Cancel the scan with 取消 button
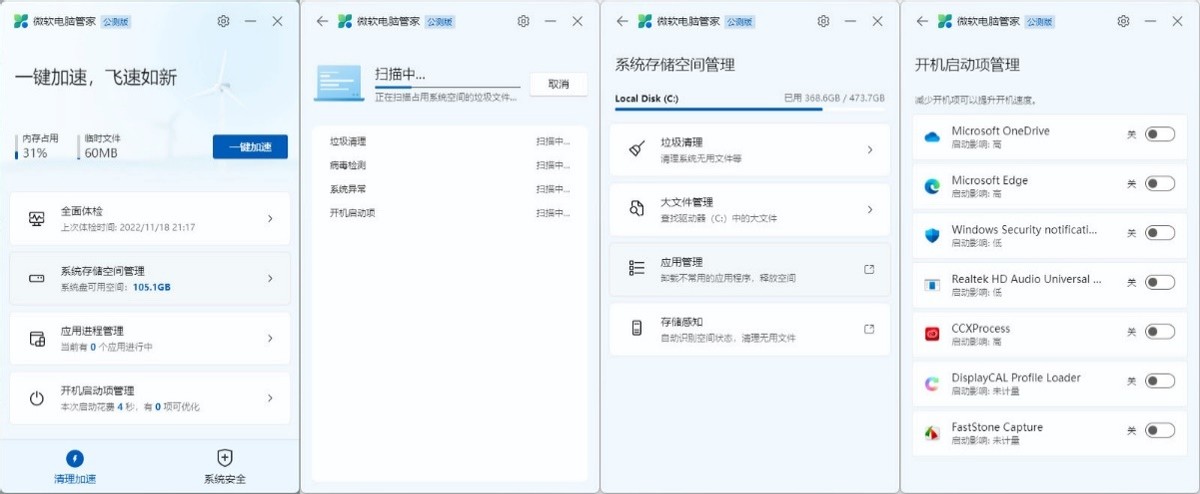The height and width of the screenshot is (494, 1200). coord(558,85)
